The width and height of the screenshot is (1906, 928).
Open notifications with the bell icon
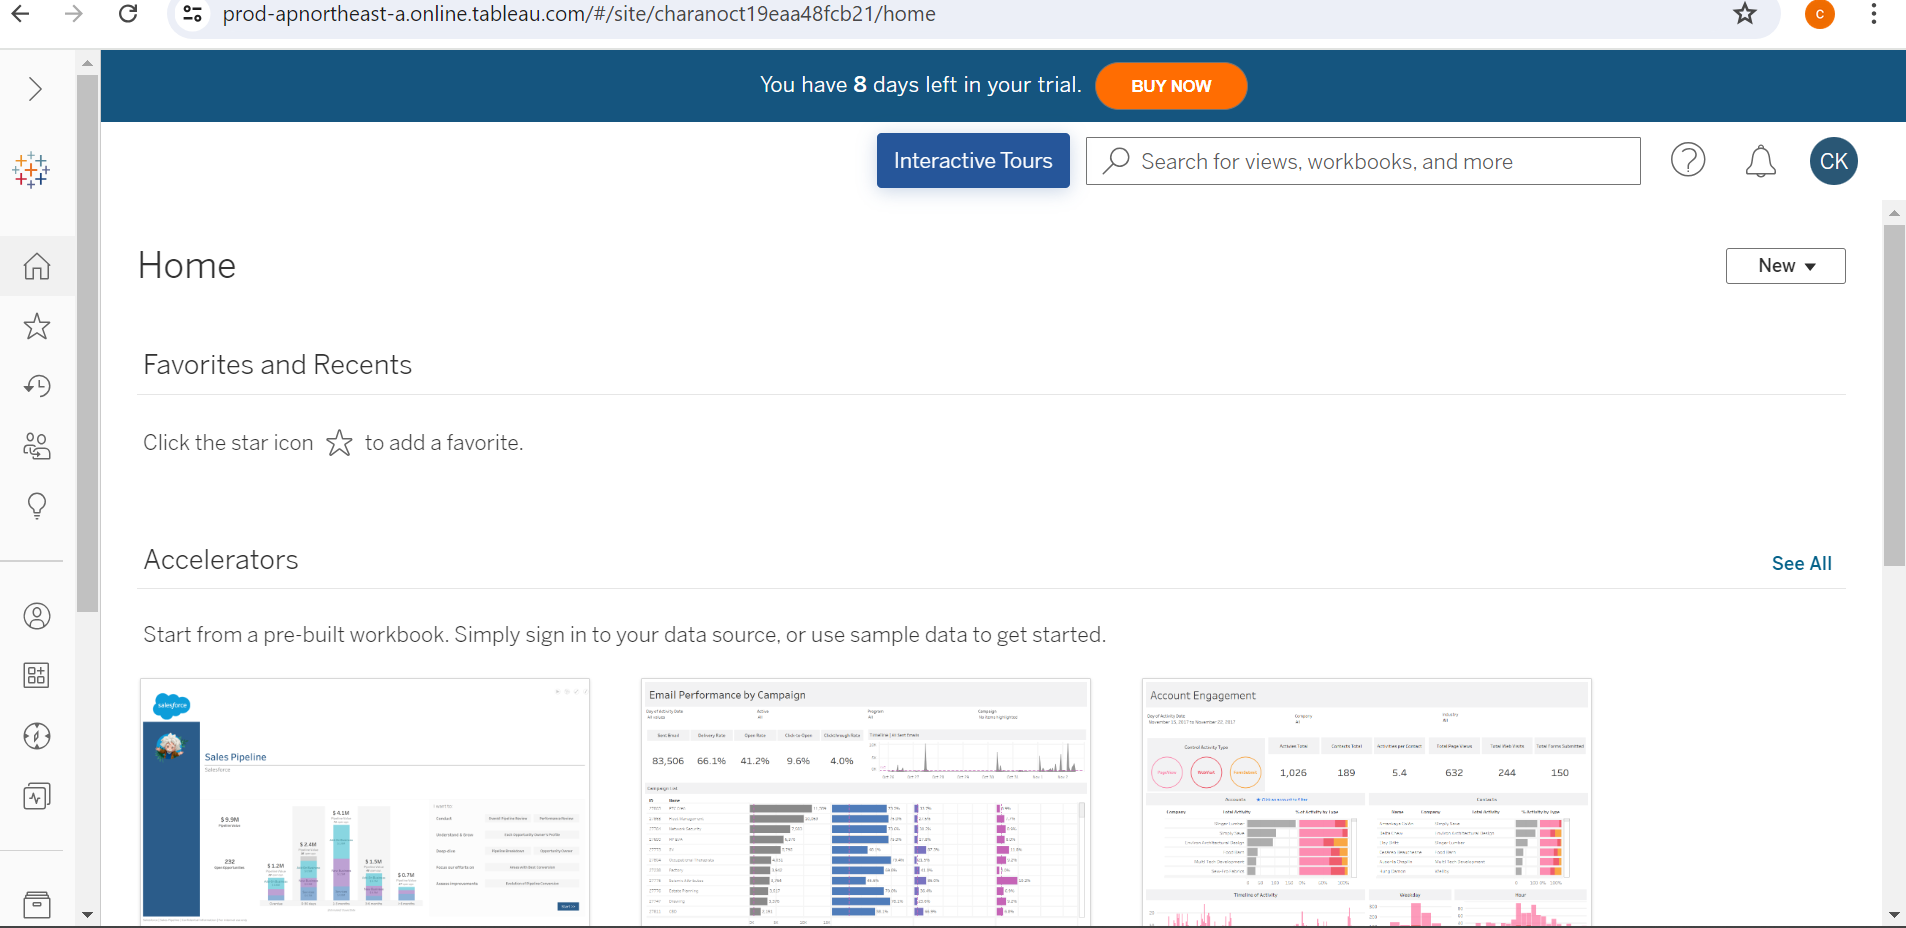(x=1761, y=161)
